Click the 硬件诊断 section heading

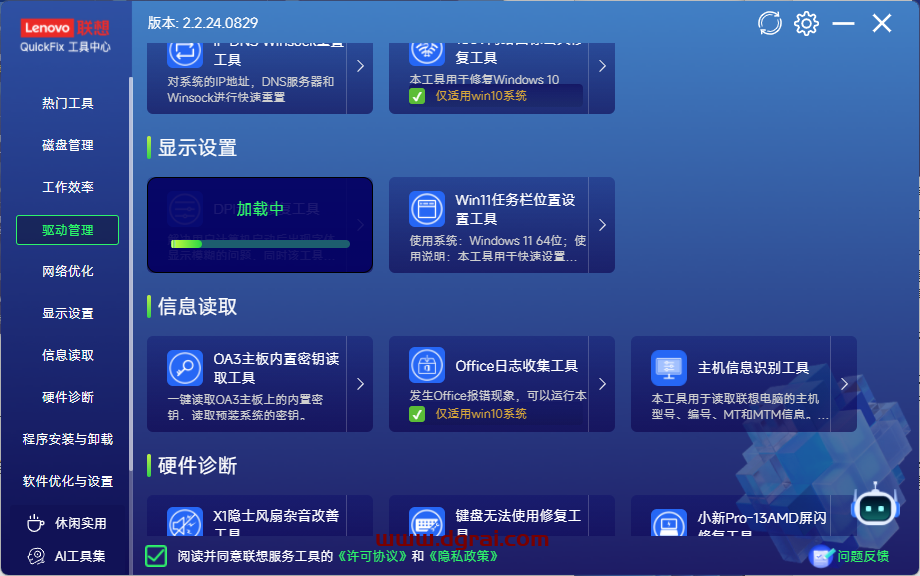point(197,466)
